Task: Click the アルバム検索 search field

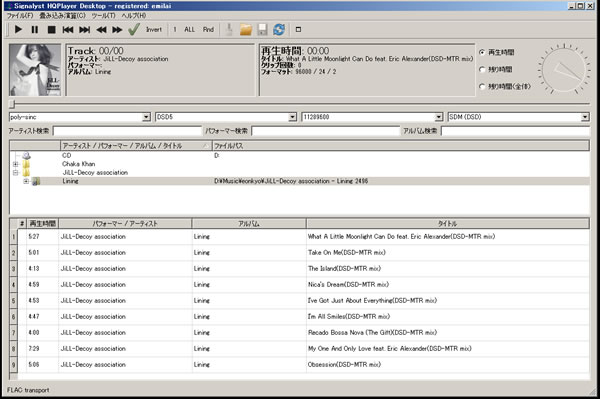Action: [x=515, y=131]
